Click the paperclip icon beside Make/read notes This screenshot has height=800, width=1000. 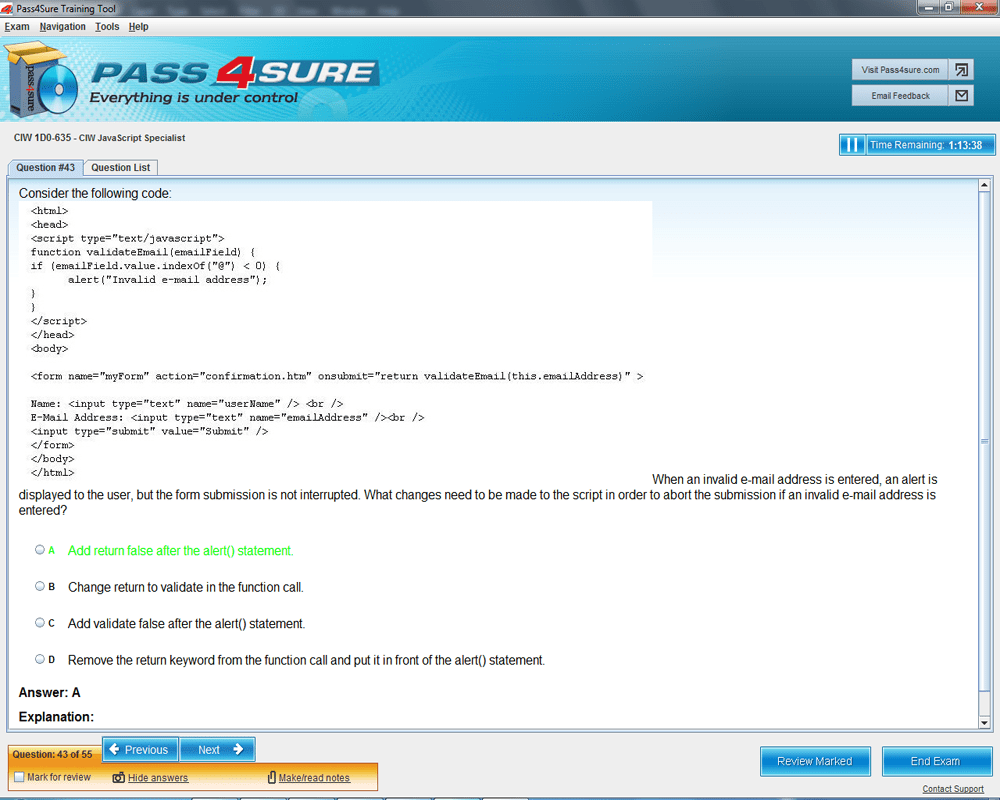(x=272, y=778)
